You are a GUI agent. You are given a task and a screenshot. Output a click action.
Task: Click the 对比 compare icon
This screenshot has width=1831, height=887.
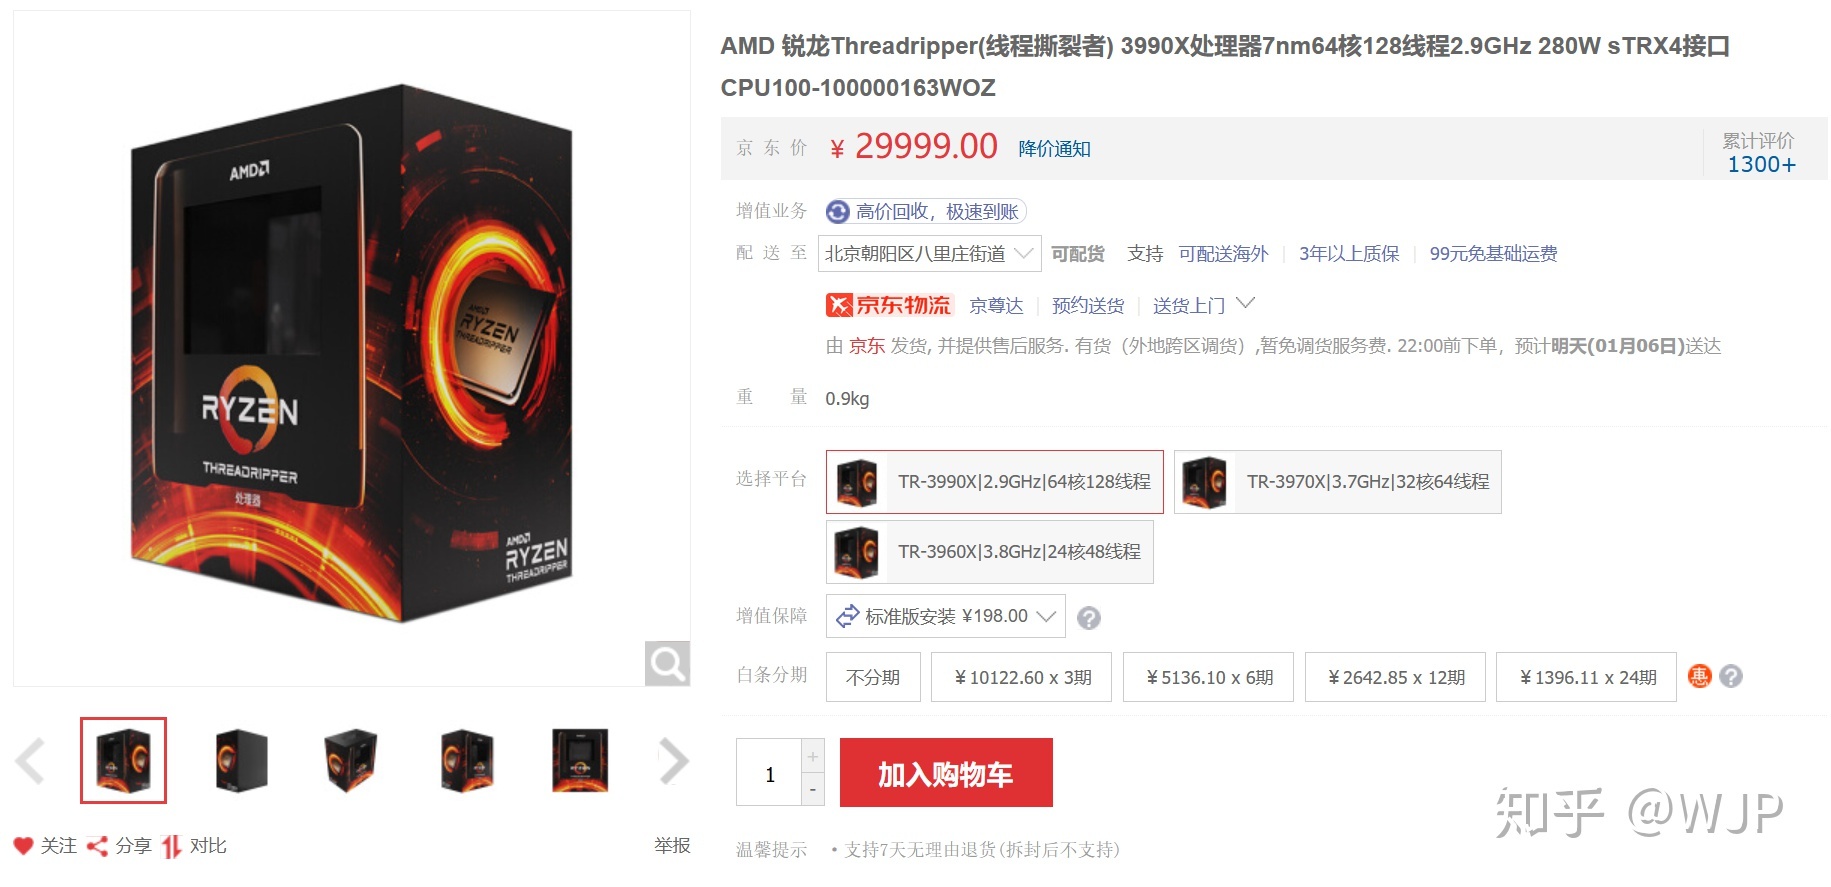coord(172,846)
